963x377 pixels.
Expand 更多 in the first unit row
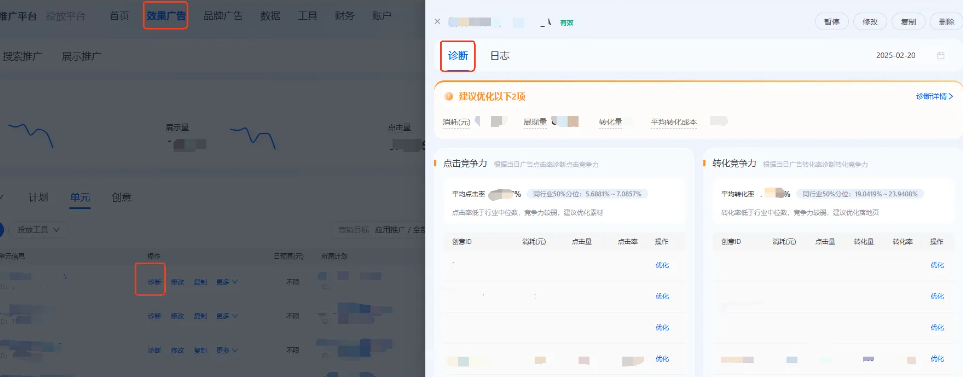(227, 282)
